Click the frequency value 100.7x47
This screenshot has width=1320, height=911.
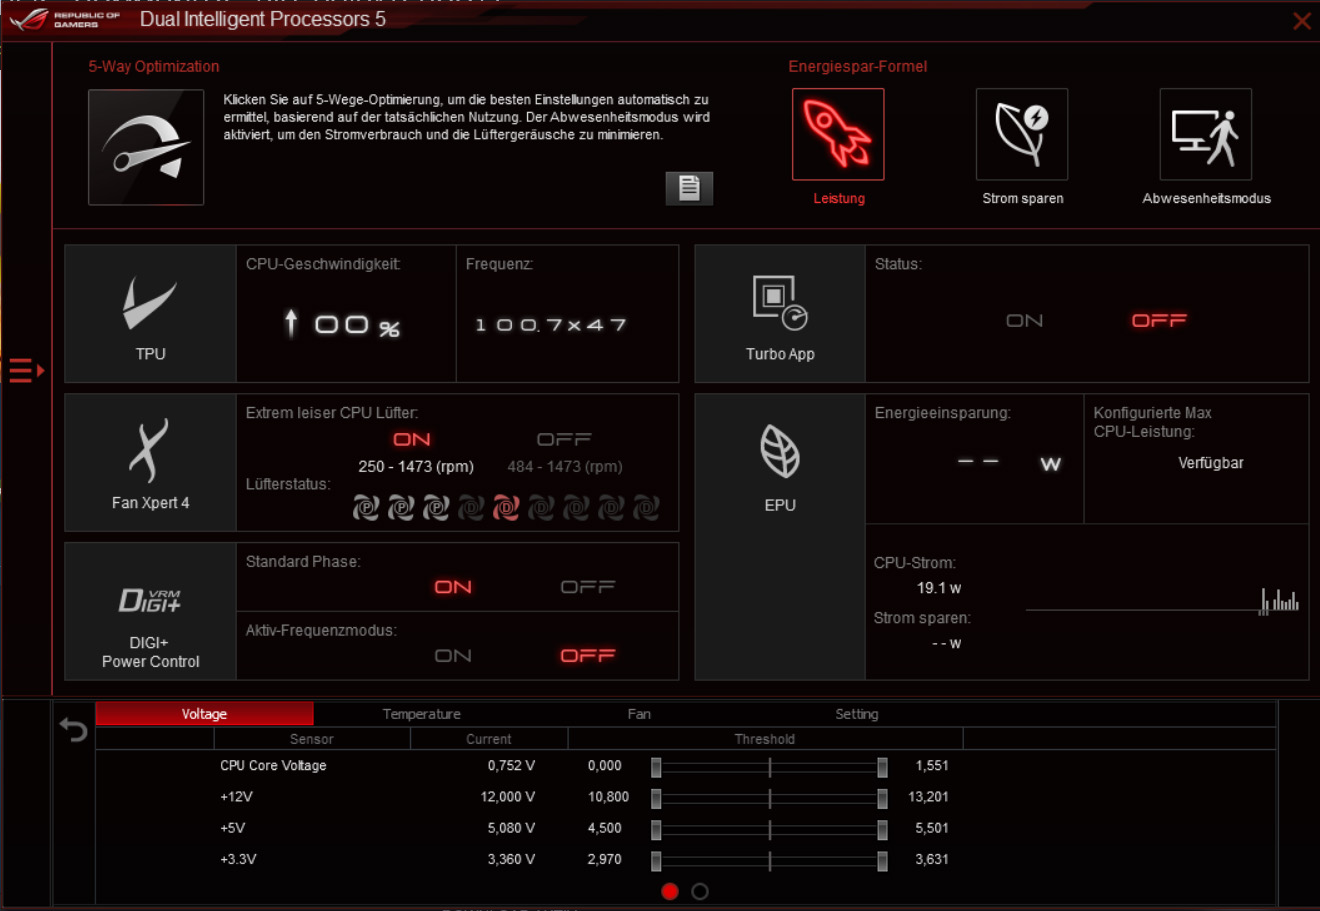click(551, 325)
